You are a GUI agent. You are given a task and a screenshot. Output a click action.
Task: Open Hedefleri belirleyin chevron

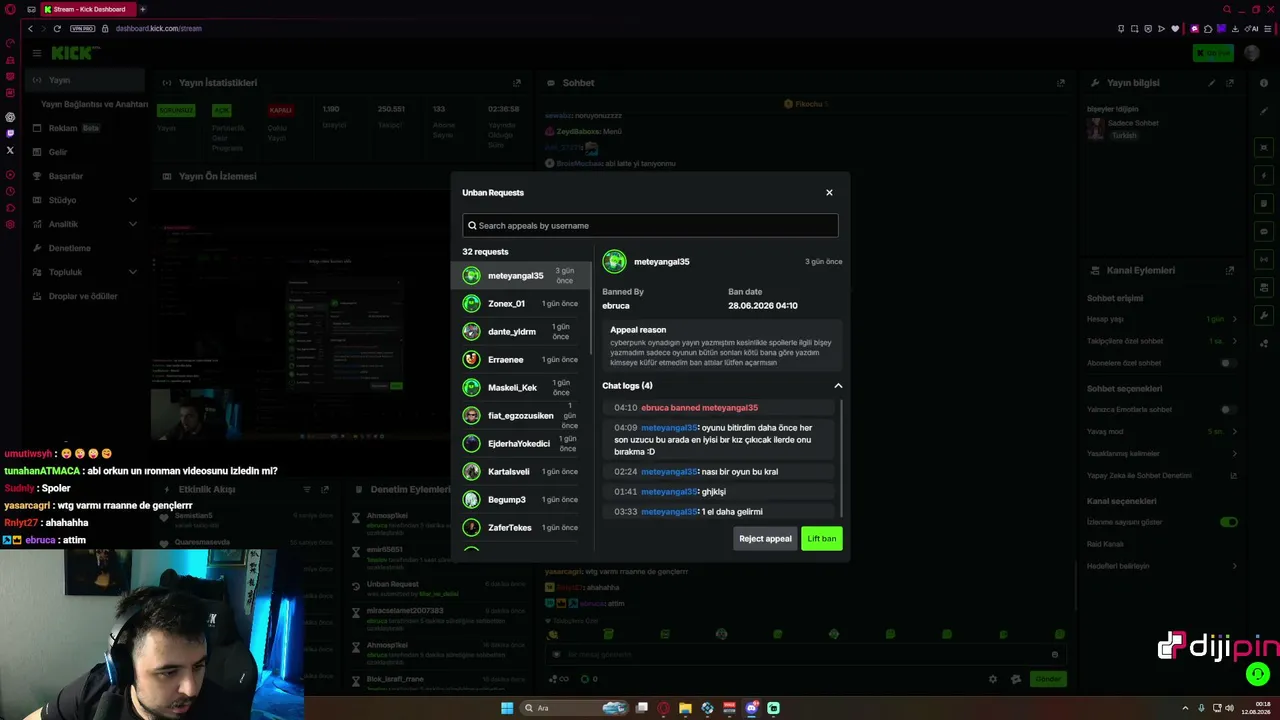[x=1235, y=566]
